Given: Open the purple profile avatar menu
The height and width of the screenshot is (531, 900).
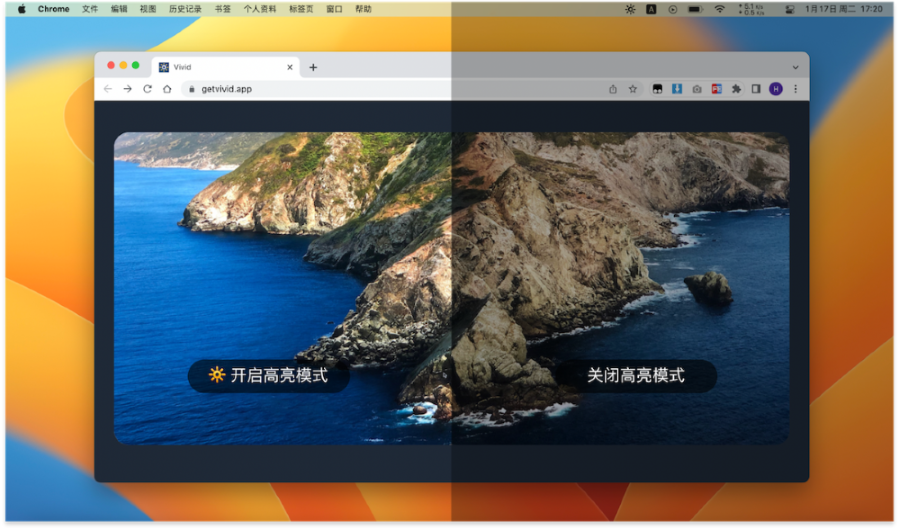Looking at the screenshot, I should pyautogui.click(x=776, y=89).
